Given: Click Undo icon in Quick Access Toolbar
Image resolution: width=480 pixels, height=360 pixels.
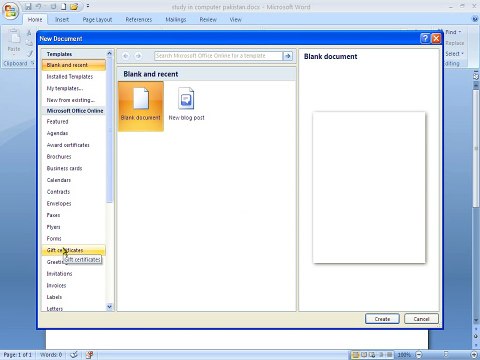Looking at the screenshot, I should (39, 6).
